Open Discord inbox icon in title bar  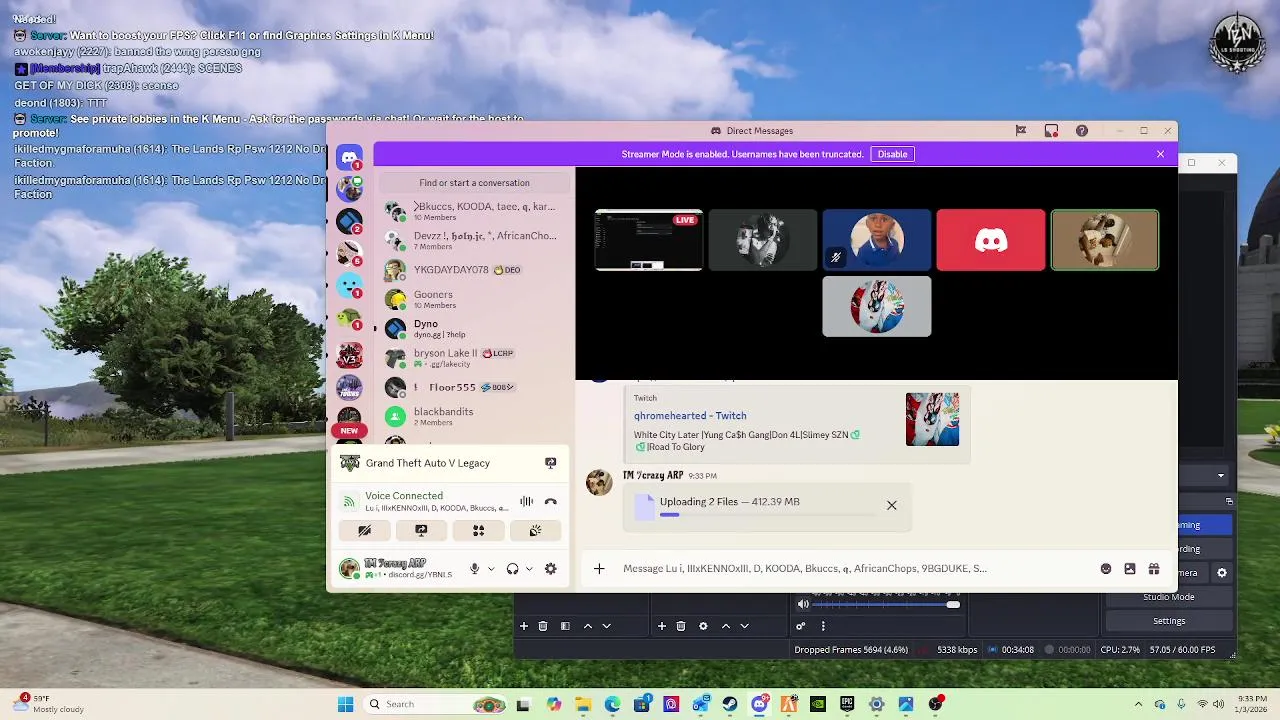(1051, 131)
